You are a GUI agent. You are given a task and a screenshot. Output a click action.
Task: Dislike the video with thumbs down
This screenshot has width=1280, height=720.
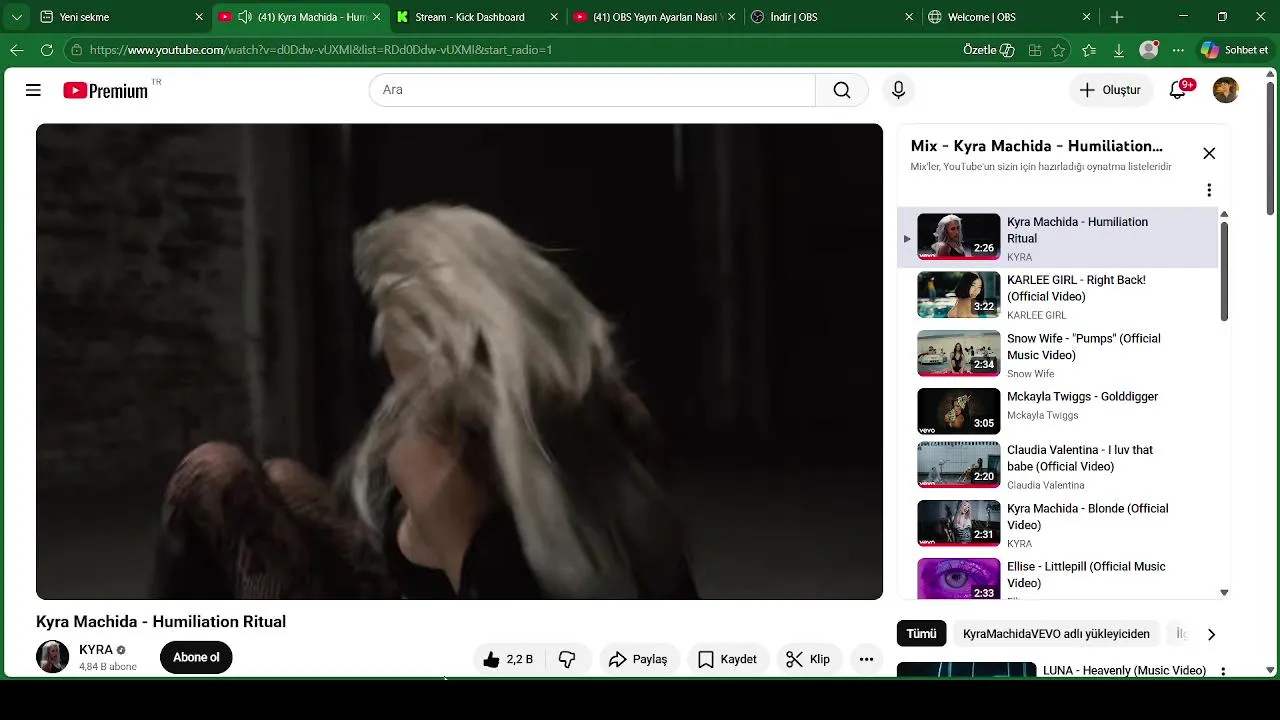coord(567,659)
